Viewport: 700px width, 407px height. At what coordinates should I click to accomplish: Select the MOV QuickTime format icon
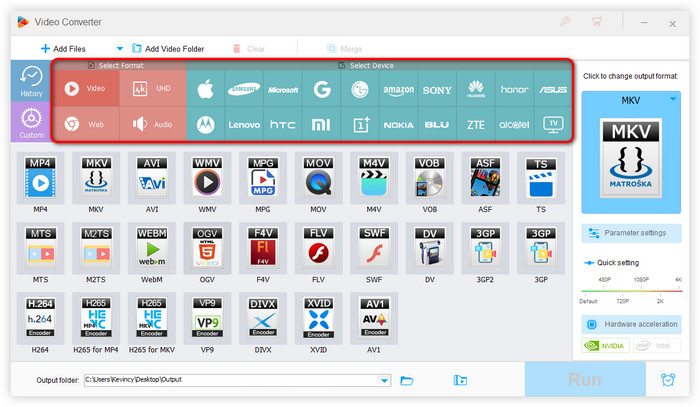pyautogui.click(x=318, y=178)
